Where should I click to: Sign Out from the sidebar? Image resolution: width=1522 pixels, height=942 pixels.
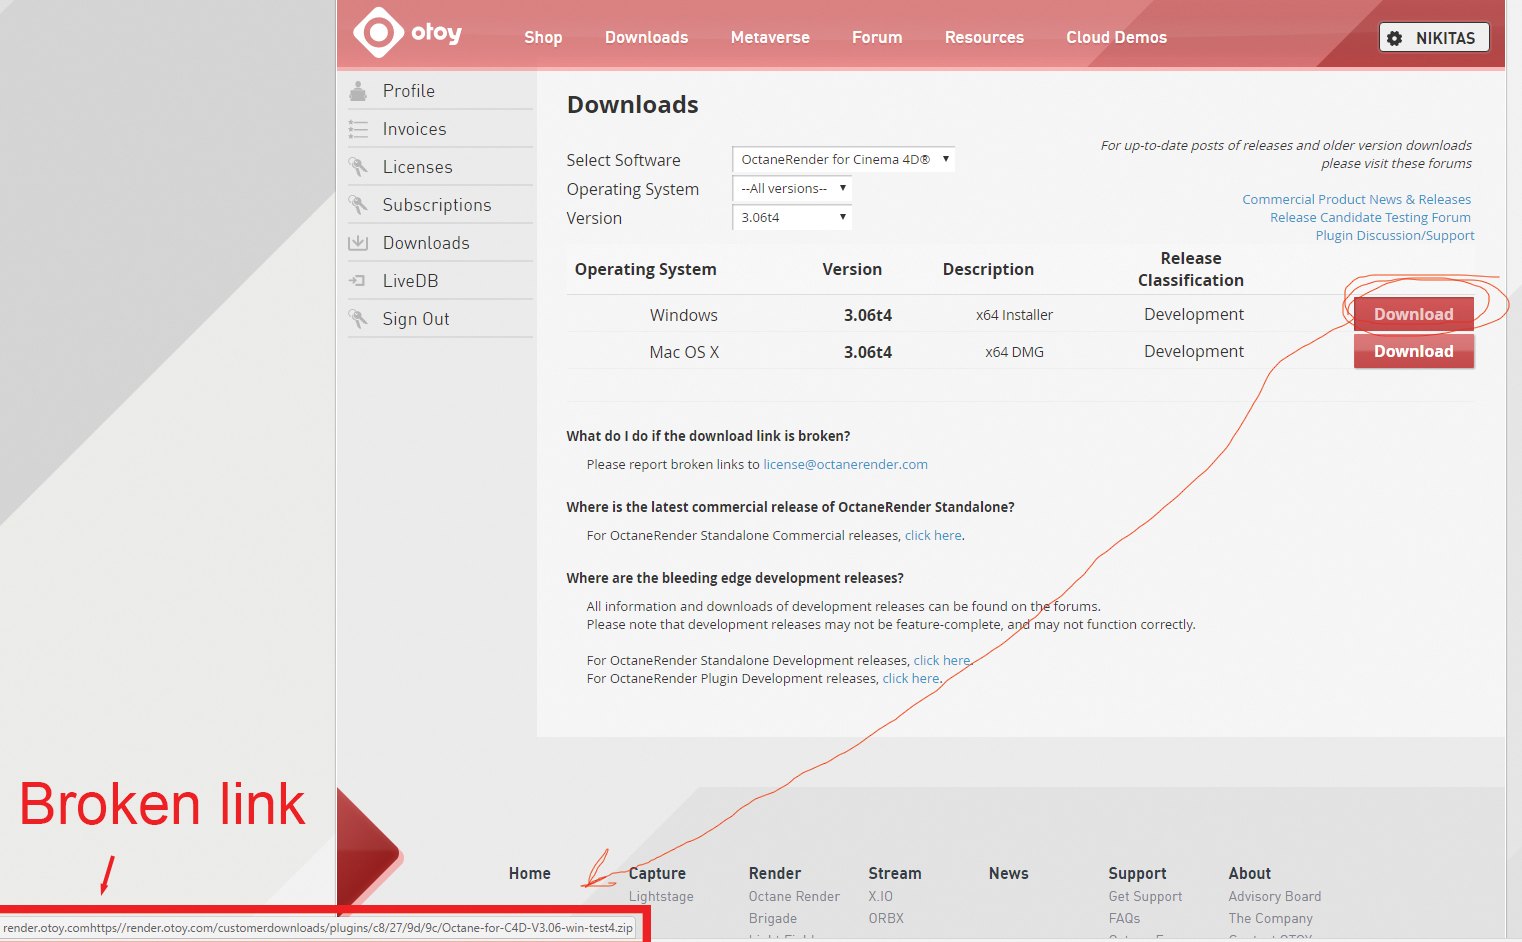[x=416, y=319]
